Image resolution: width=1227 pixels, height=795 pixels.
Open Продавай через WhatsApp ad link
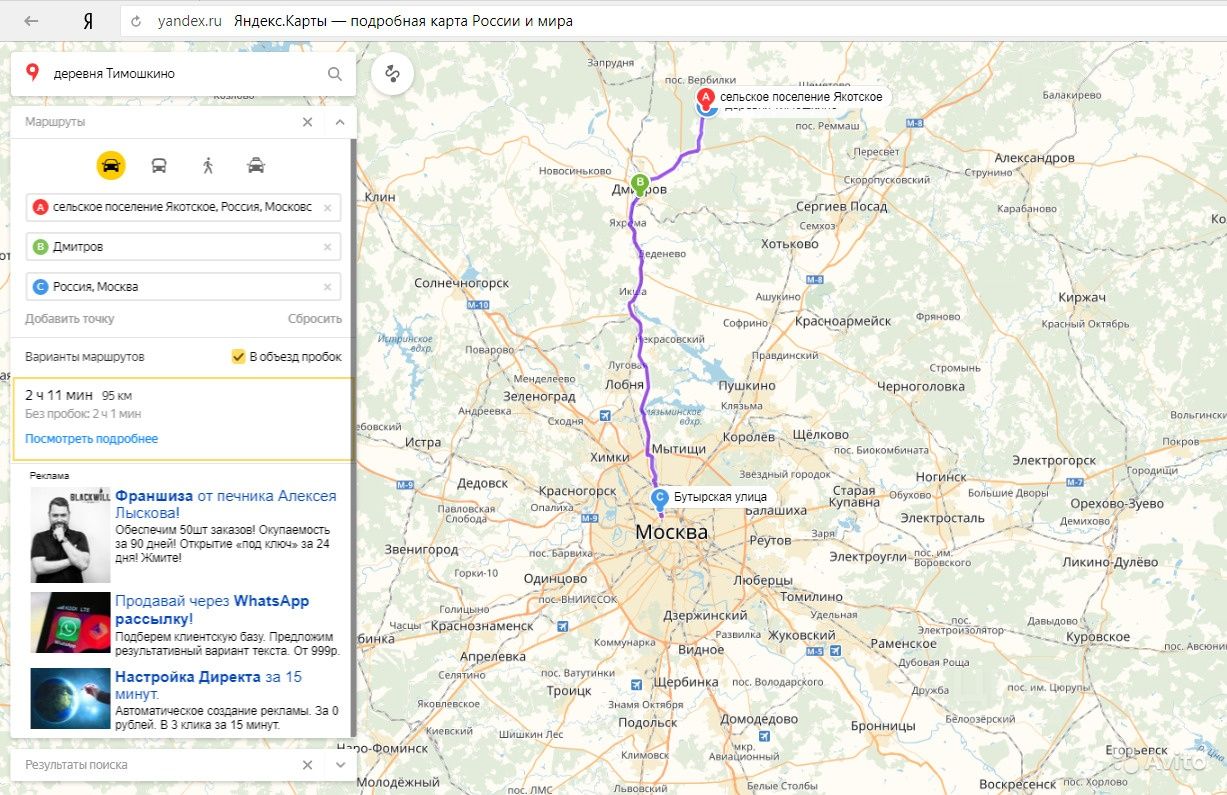pyautogui.click(x=212, y=609)
